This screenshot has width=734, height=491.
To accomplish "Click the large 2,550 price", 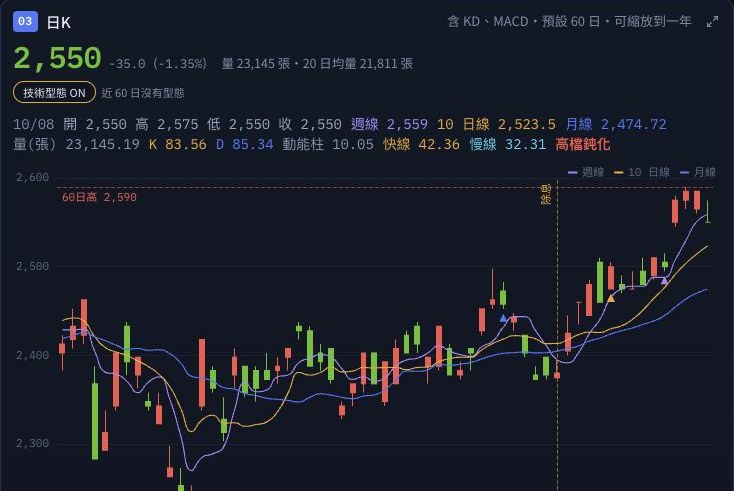I will [x=57, y=59].
